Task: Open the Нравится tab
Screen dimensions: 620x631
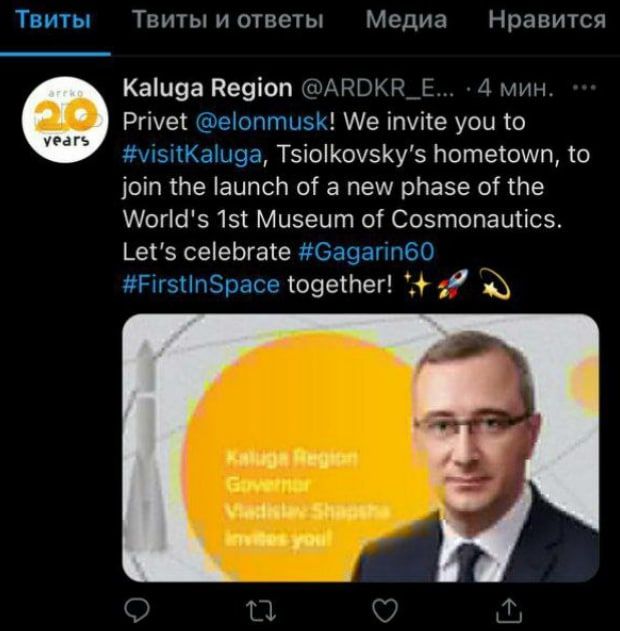Action: pos(547,19)
